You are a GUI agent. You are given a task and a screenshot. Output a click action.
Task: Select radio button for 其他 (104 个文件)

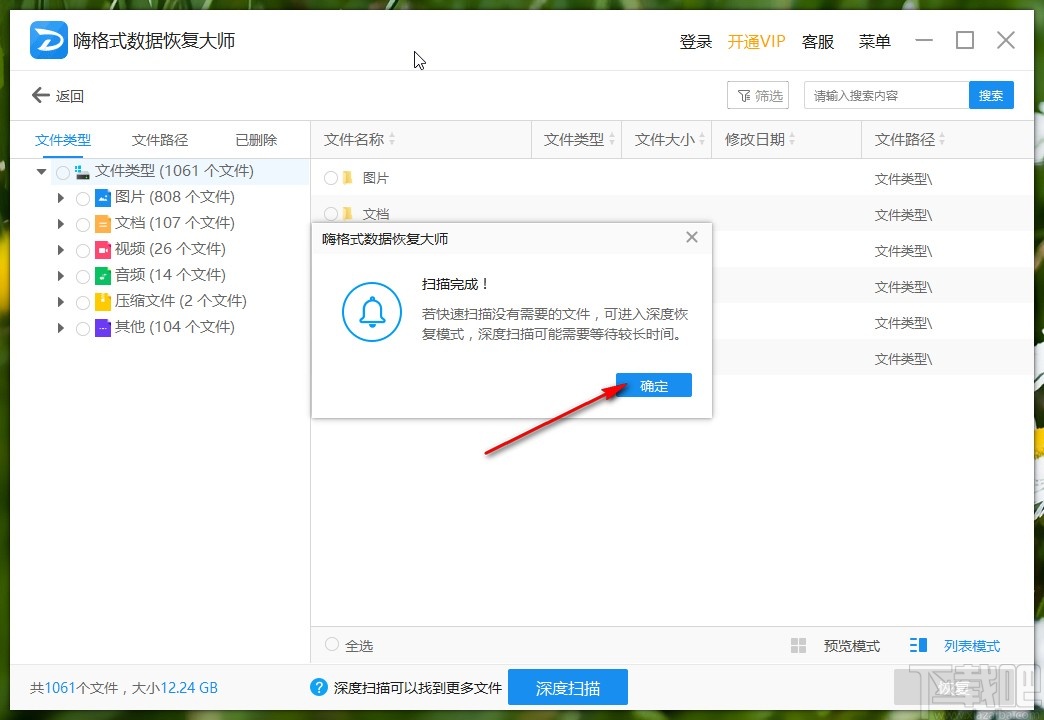pos(83,328)
